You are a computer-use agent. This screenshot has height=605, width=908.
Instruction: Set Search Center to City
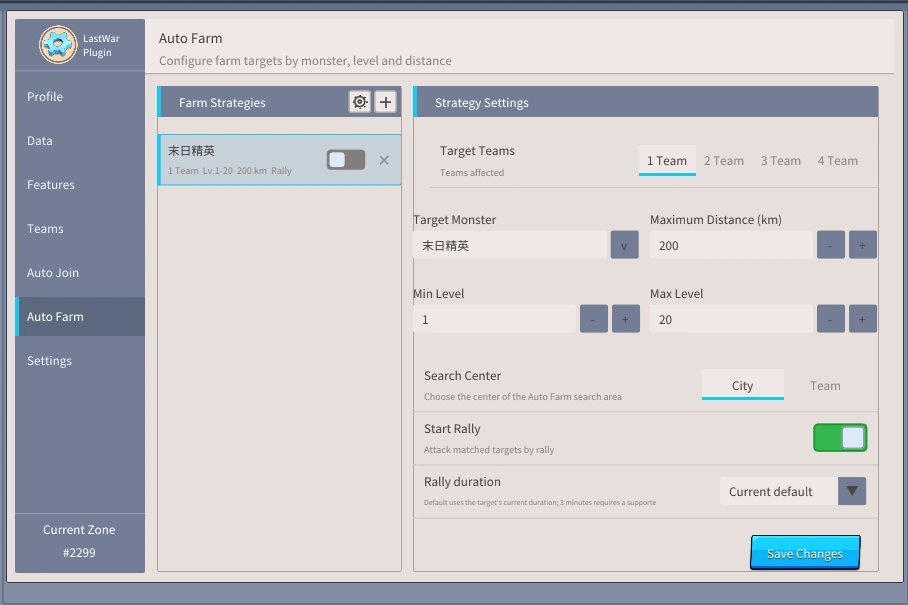click(x=742, y=385)
